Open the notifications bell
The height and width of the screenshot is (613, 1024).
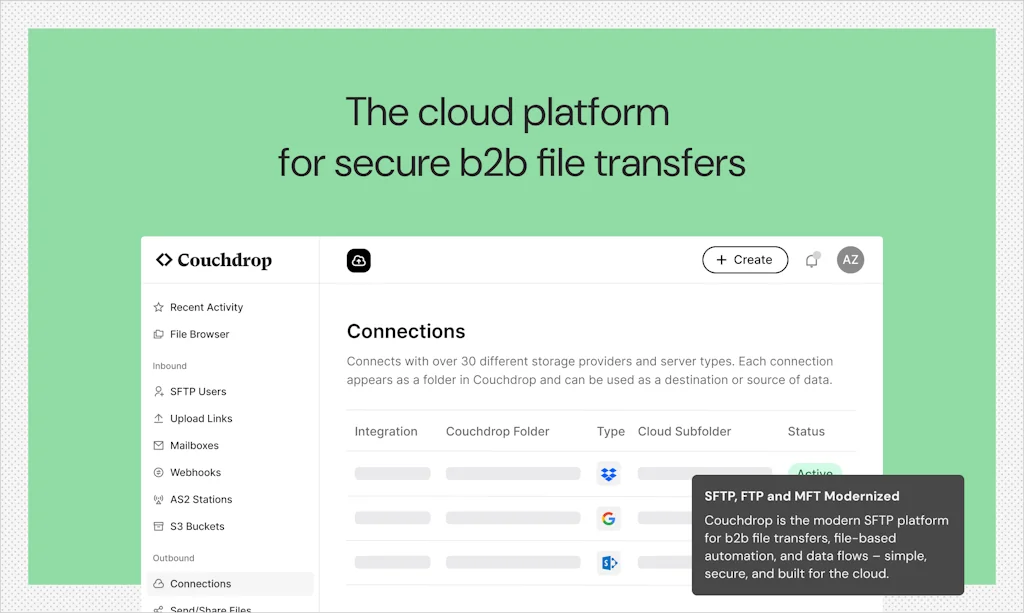pyautogui.click(x=812, y=260)
